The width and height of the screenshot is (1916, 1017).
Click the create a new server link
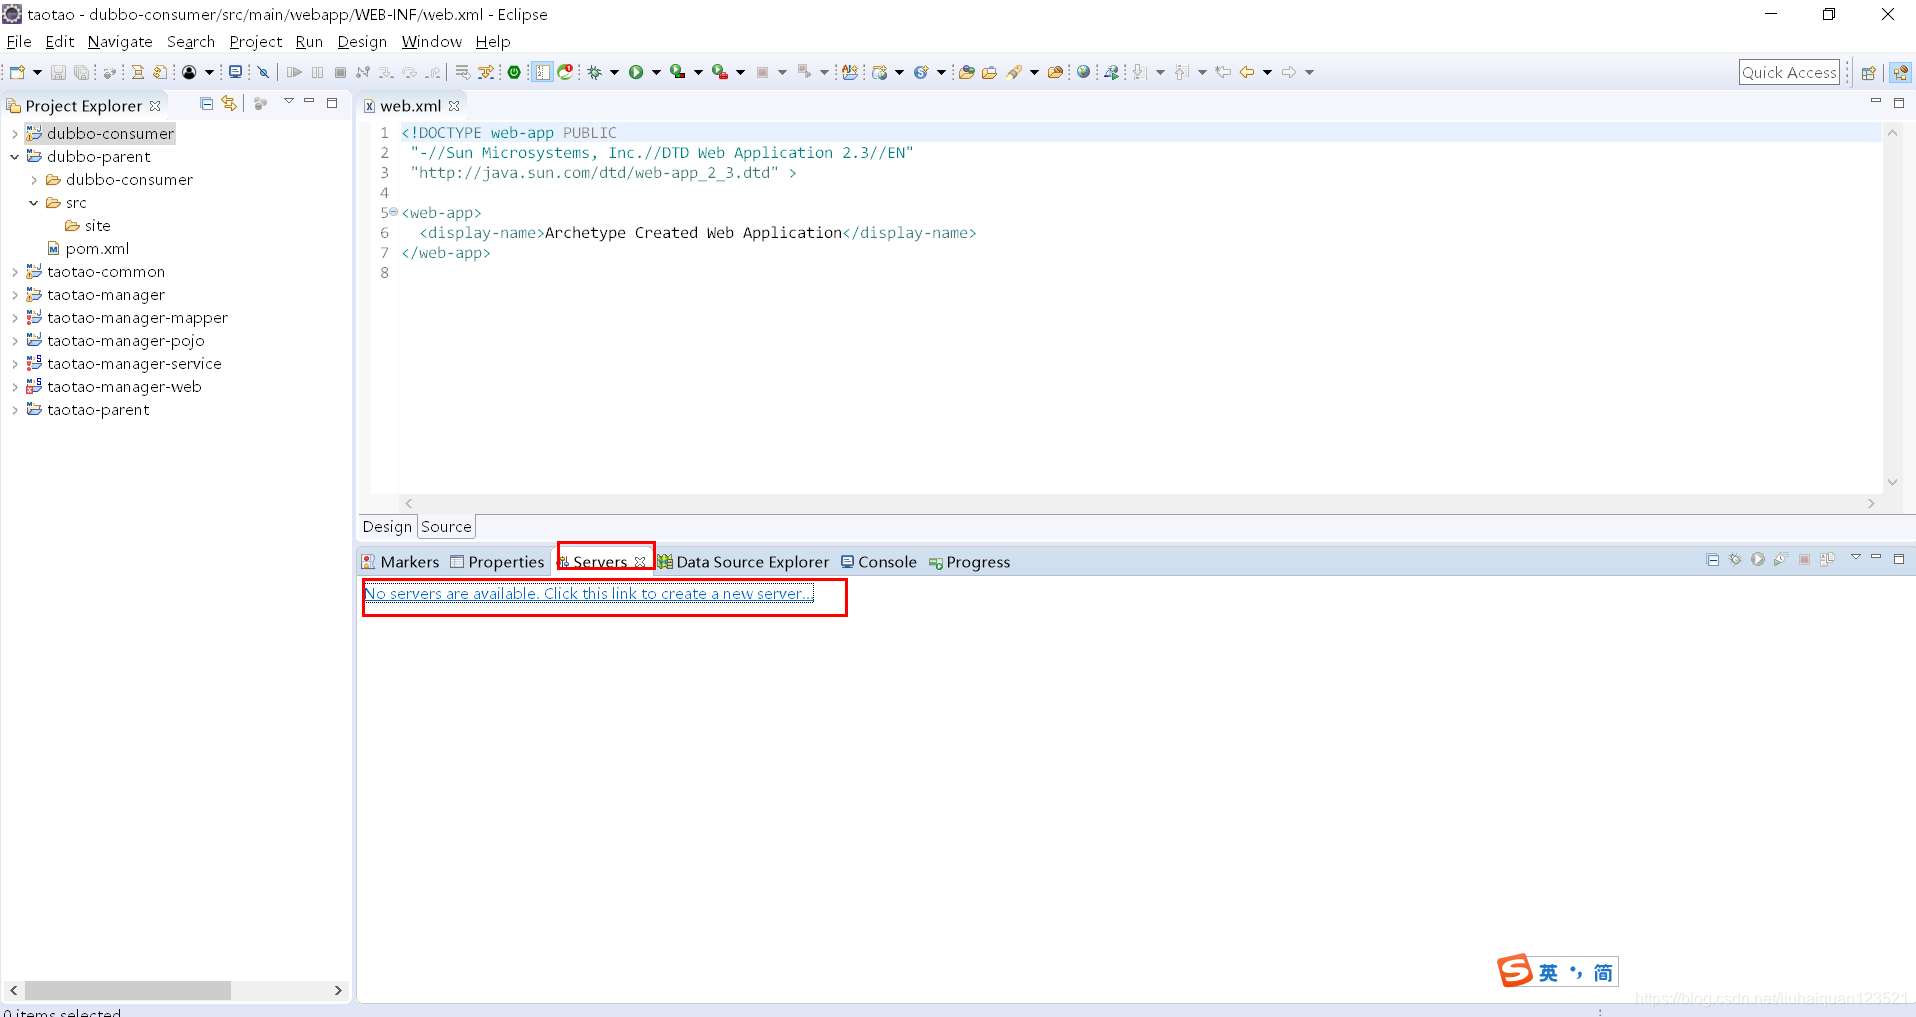pyautogui.click(x=589, y=594)
